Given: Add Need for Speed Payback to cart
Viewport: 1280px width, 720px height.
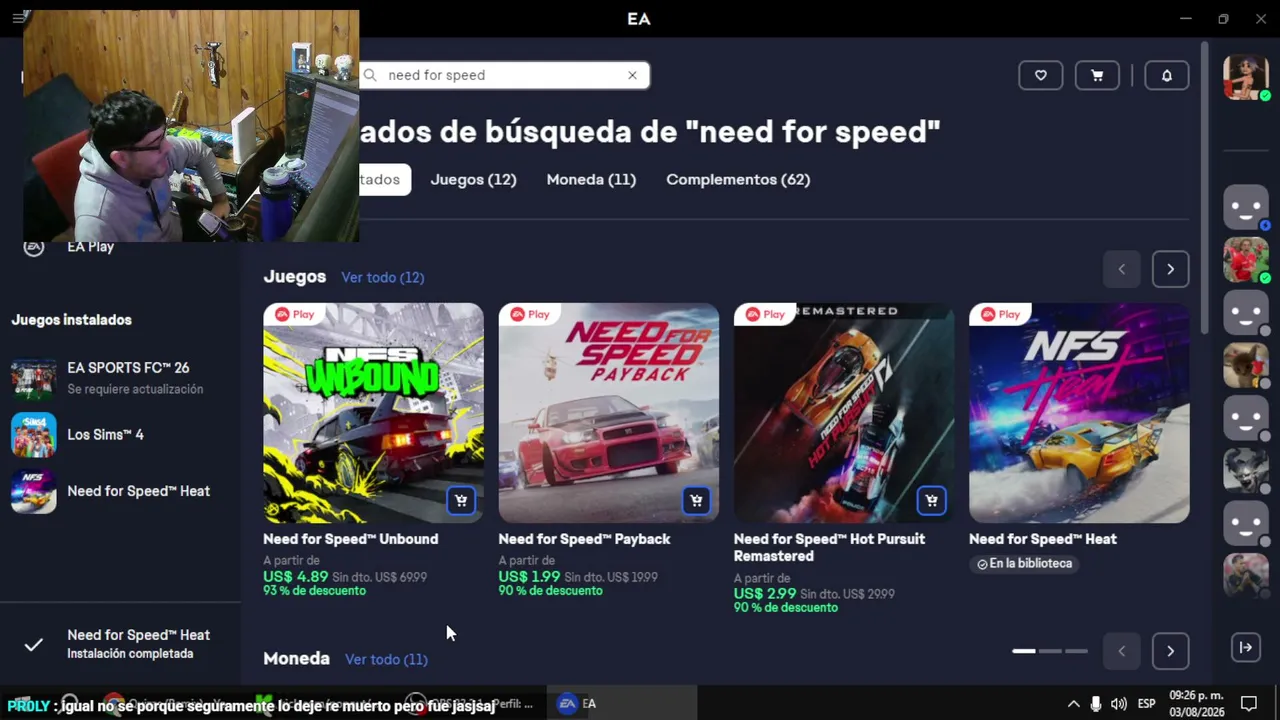Looking at the screenshot, I should coord(696,500).
